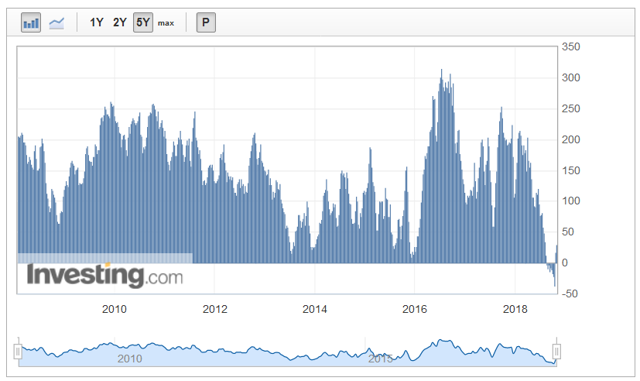Click the 350 y-axis value

571,47
